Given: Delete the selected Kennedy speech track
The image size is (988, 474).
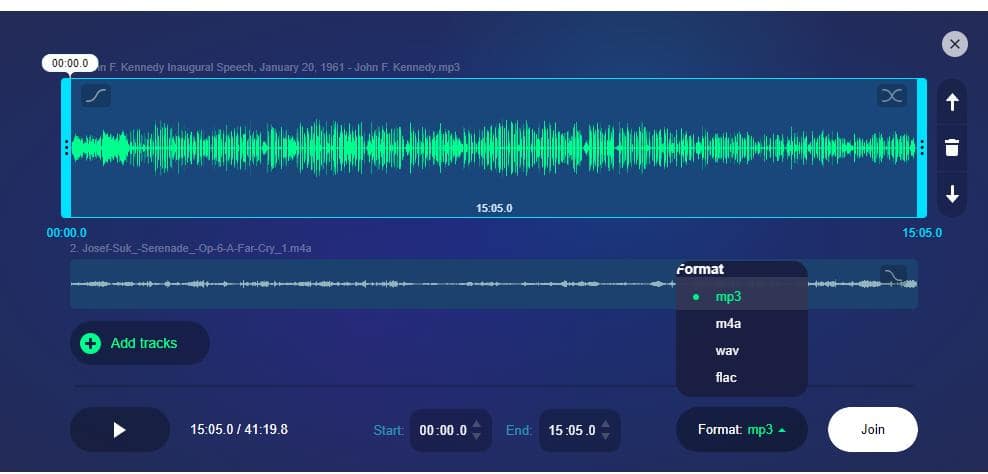Looking at the screenshot, I should click(x=952, y=148).
